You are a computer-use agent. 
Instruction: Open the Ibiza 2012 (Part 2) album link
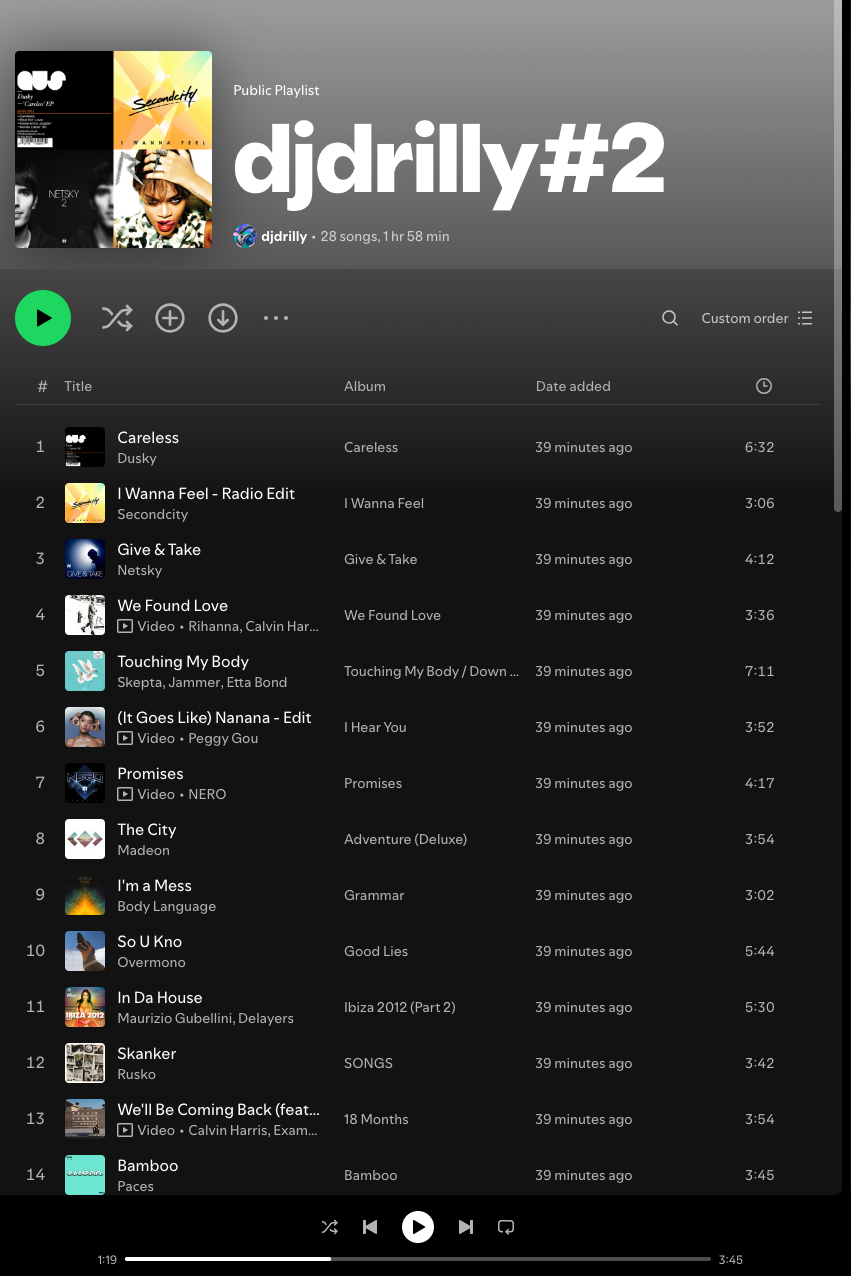[x=400, y=1007]
